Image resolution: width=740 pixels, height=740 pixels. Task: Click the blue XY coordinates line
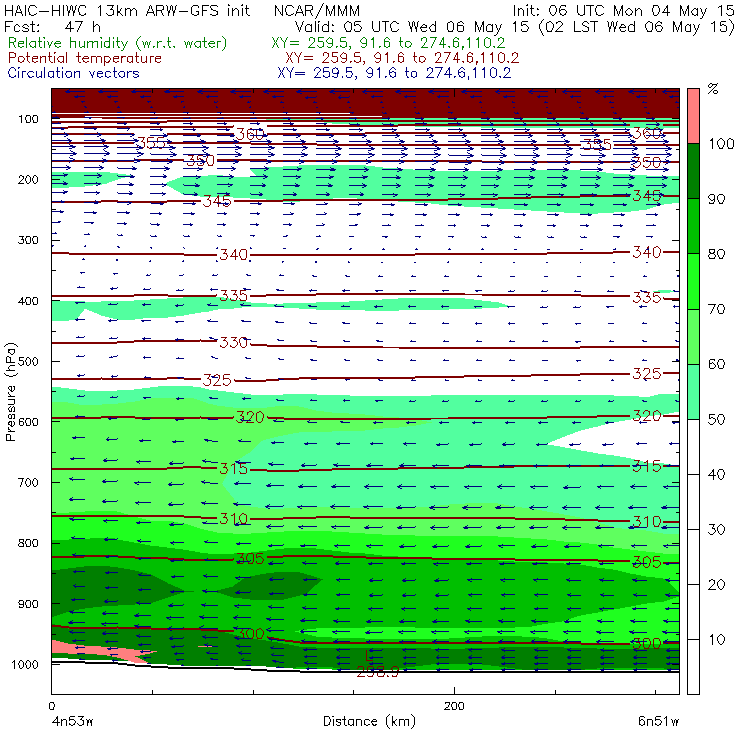[x=394, y=73]
